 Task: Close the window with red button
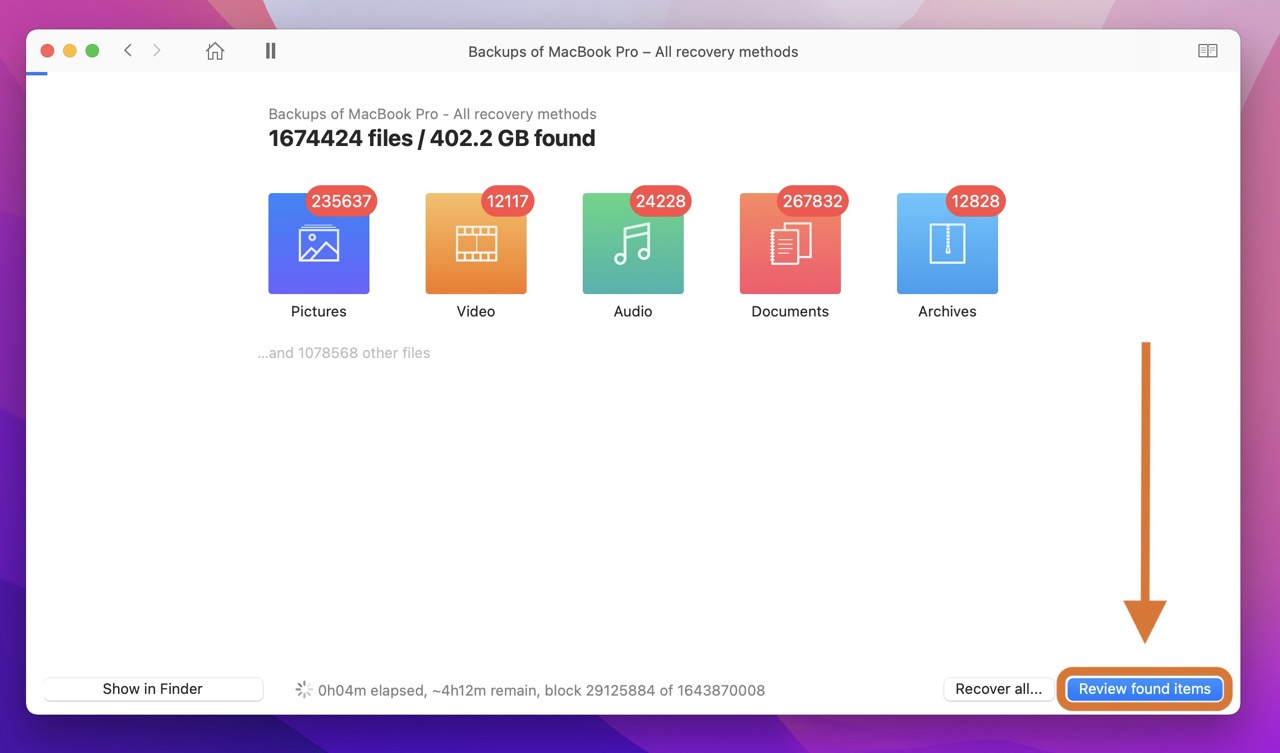[47, 51]
